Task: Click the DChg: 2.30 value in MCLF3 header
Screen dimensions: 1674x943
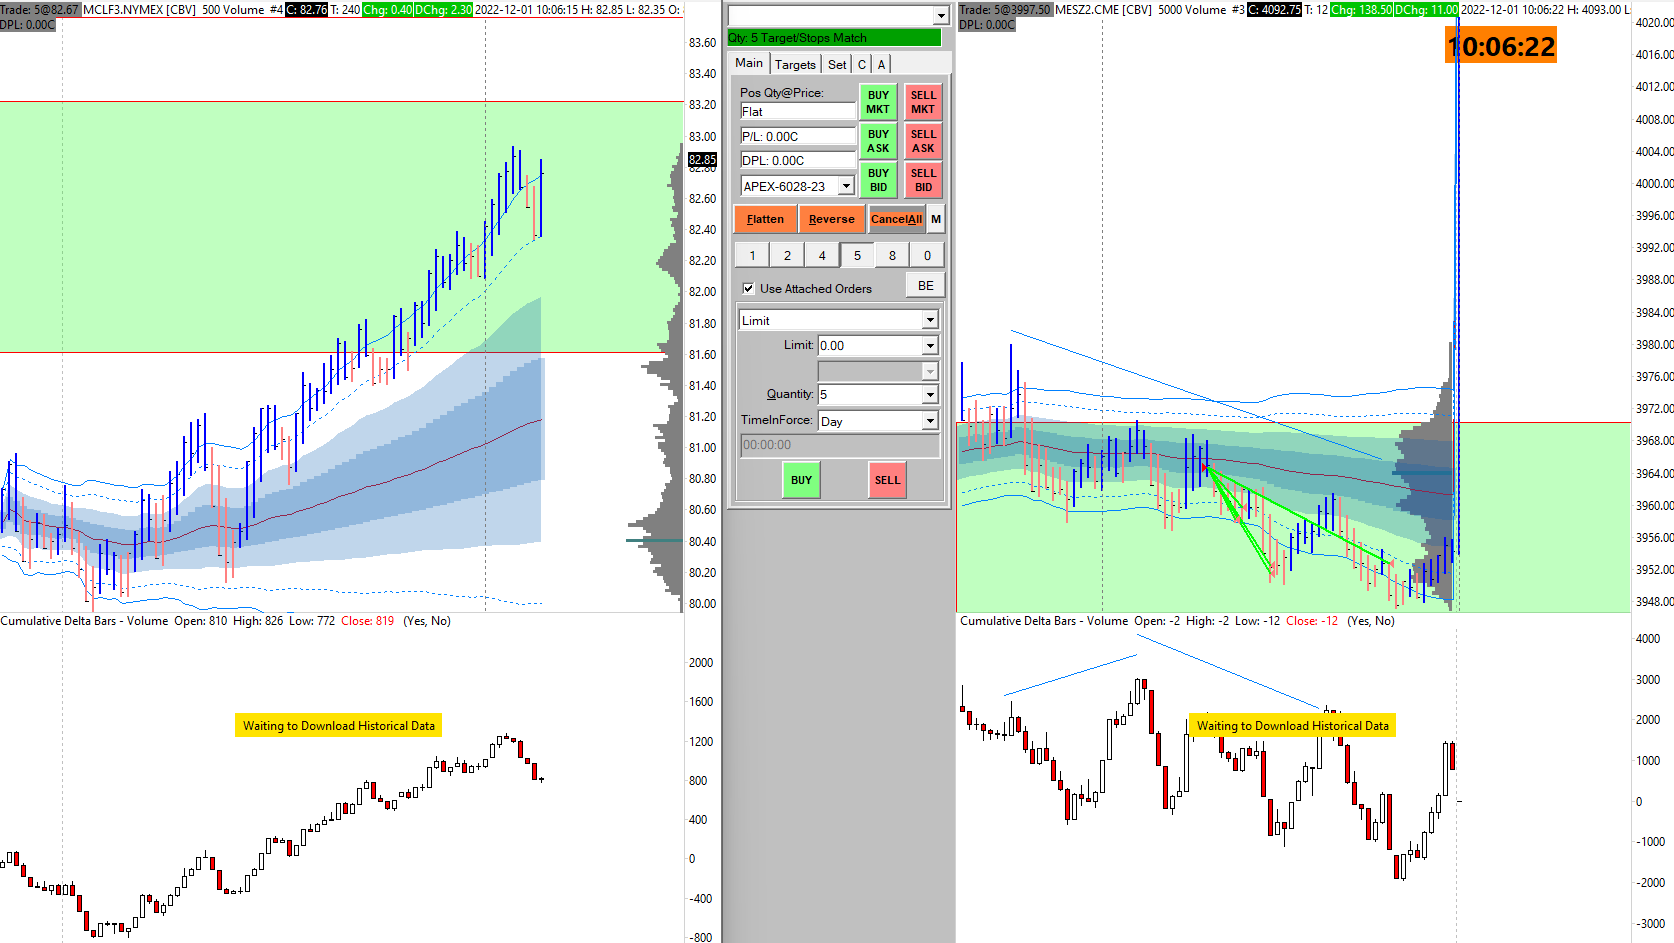Action: click(x=443, y=10)
